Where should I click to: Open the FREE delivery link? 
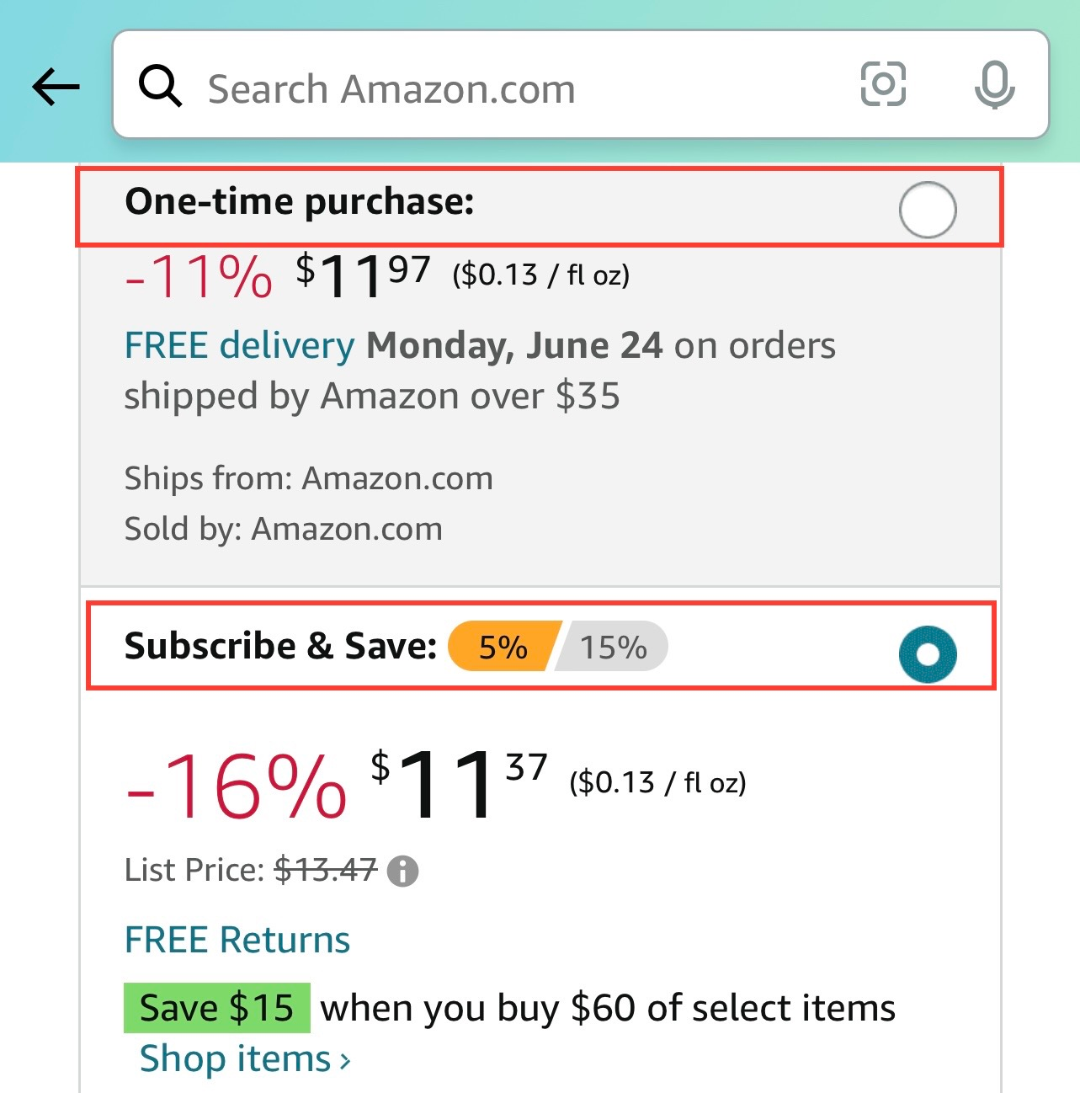[239, 346]
